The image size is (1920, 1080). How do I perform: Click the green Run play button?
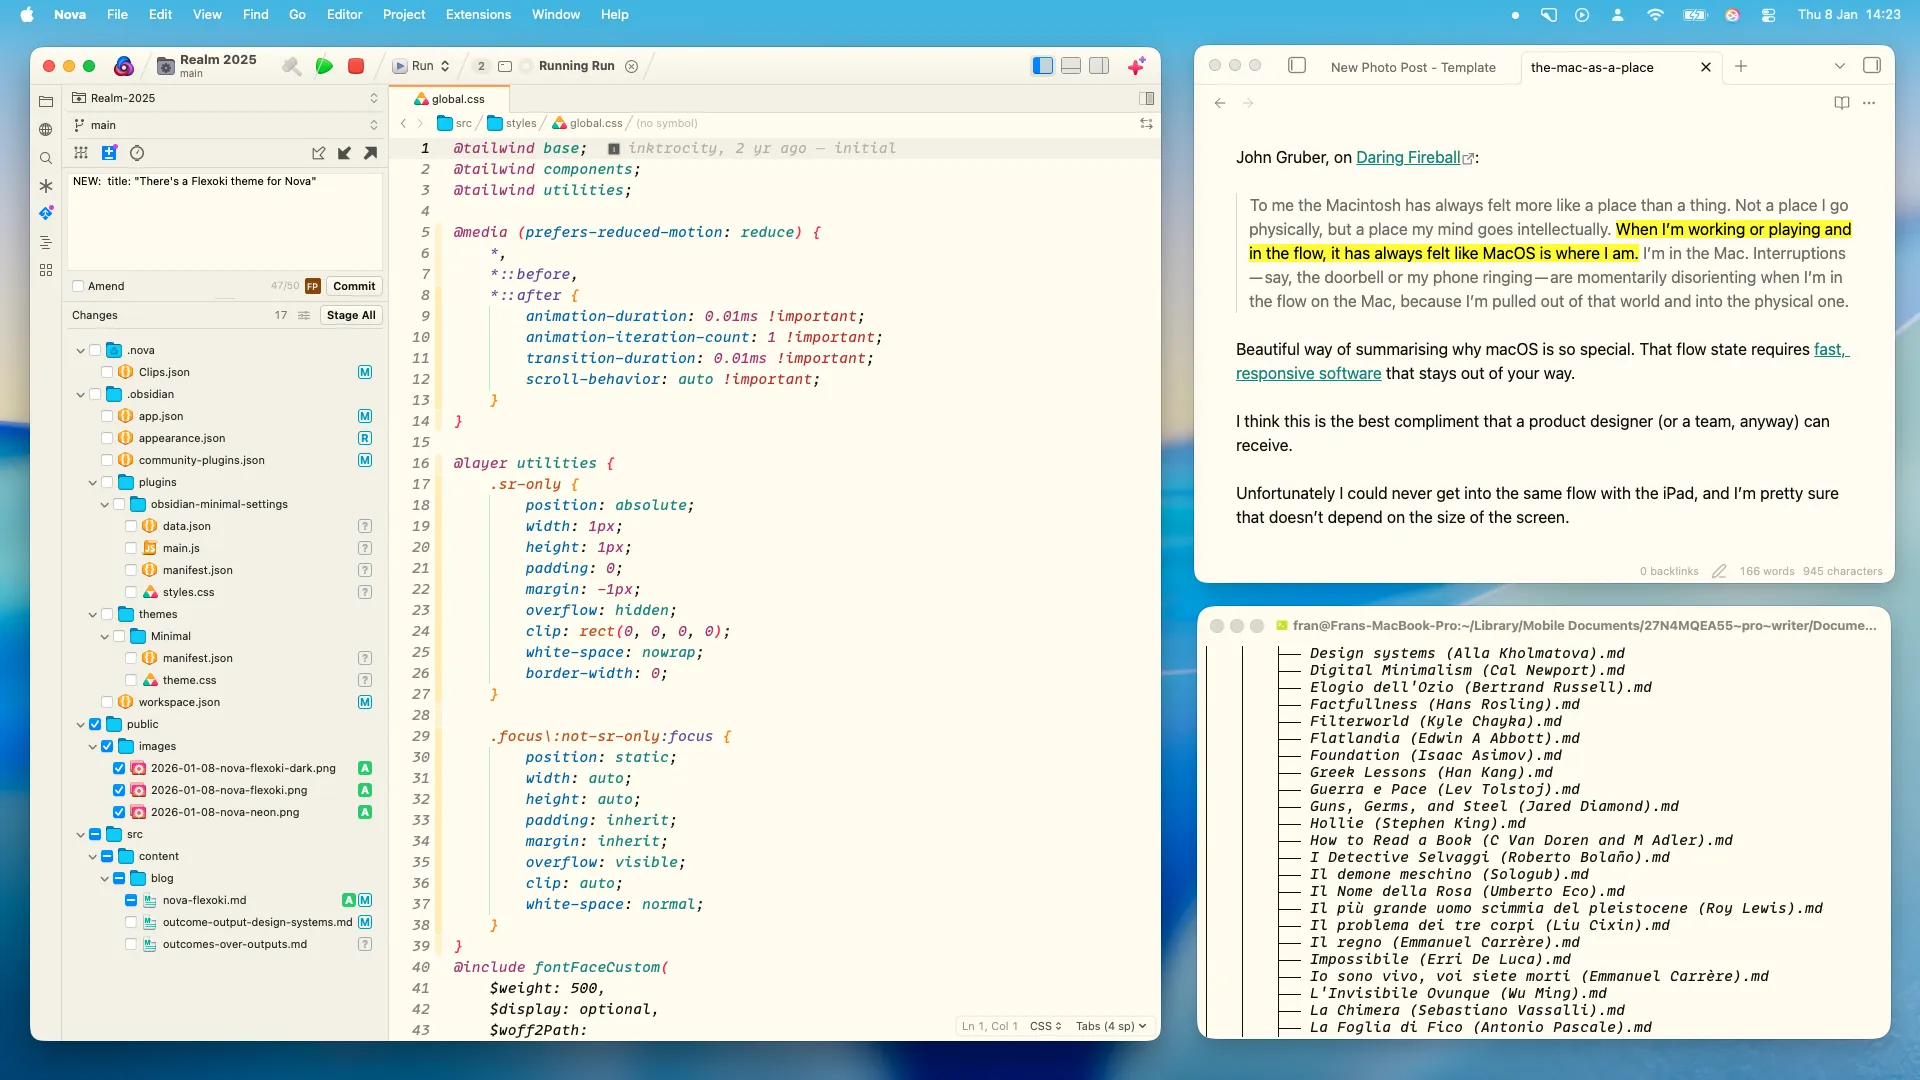[324, 66]
